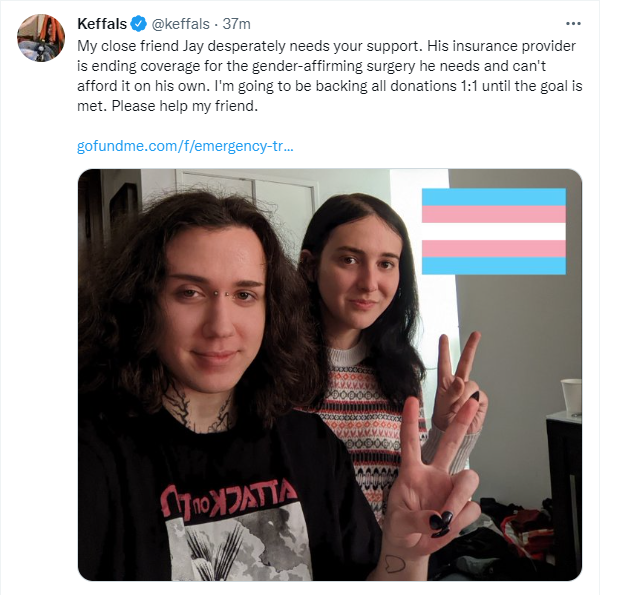
Task: Click the small wrist tattoo in the photo
Action: [395, 563]
